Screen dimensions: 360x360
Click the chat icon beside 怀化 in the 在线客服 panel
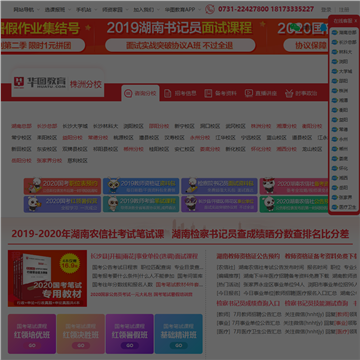pos(335,168)
